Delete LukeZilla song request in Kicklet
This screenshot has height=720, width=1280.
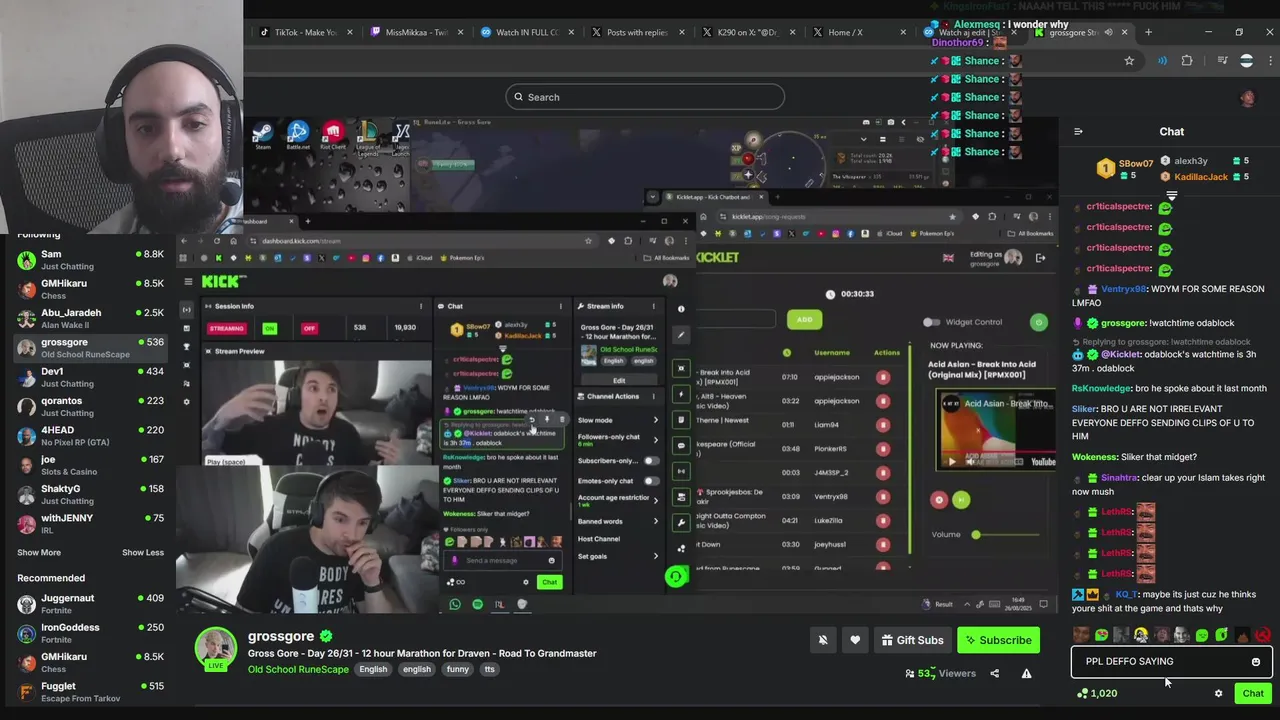(883, 521)
